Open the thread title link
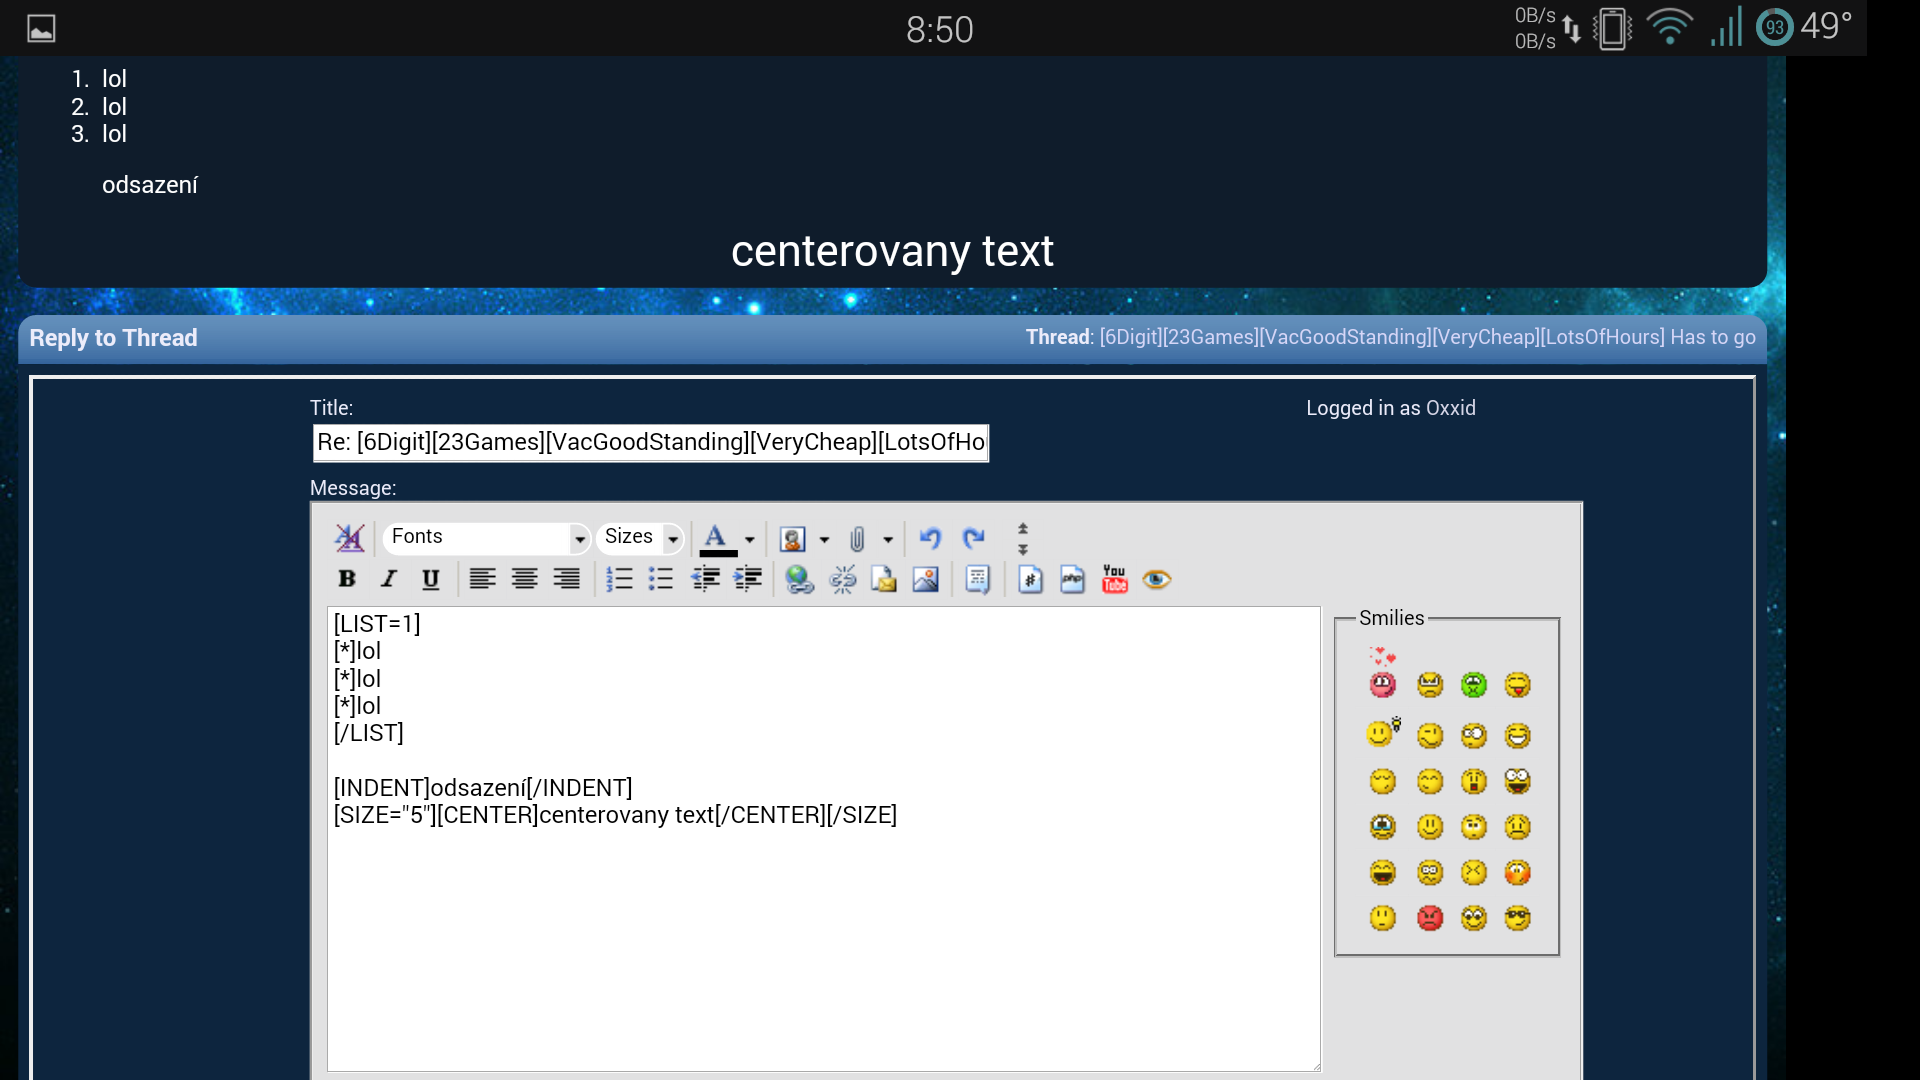1920x1080 pixels. click(1427, 337)
